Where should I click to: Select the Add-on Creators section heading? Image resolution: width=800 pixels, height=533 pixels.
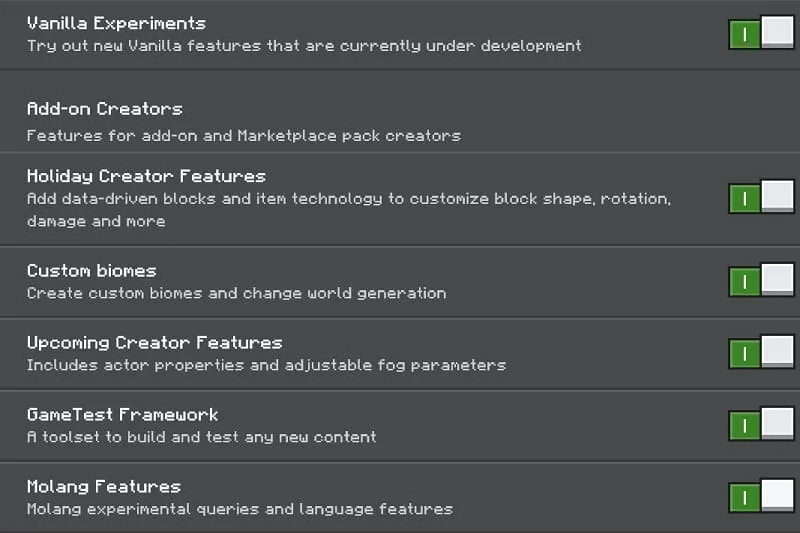click(x=104, y=109)
